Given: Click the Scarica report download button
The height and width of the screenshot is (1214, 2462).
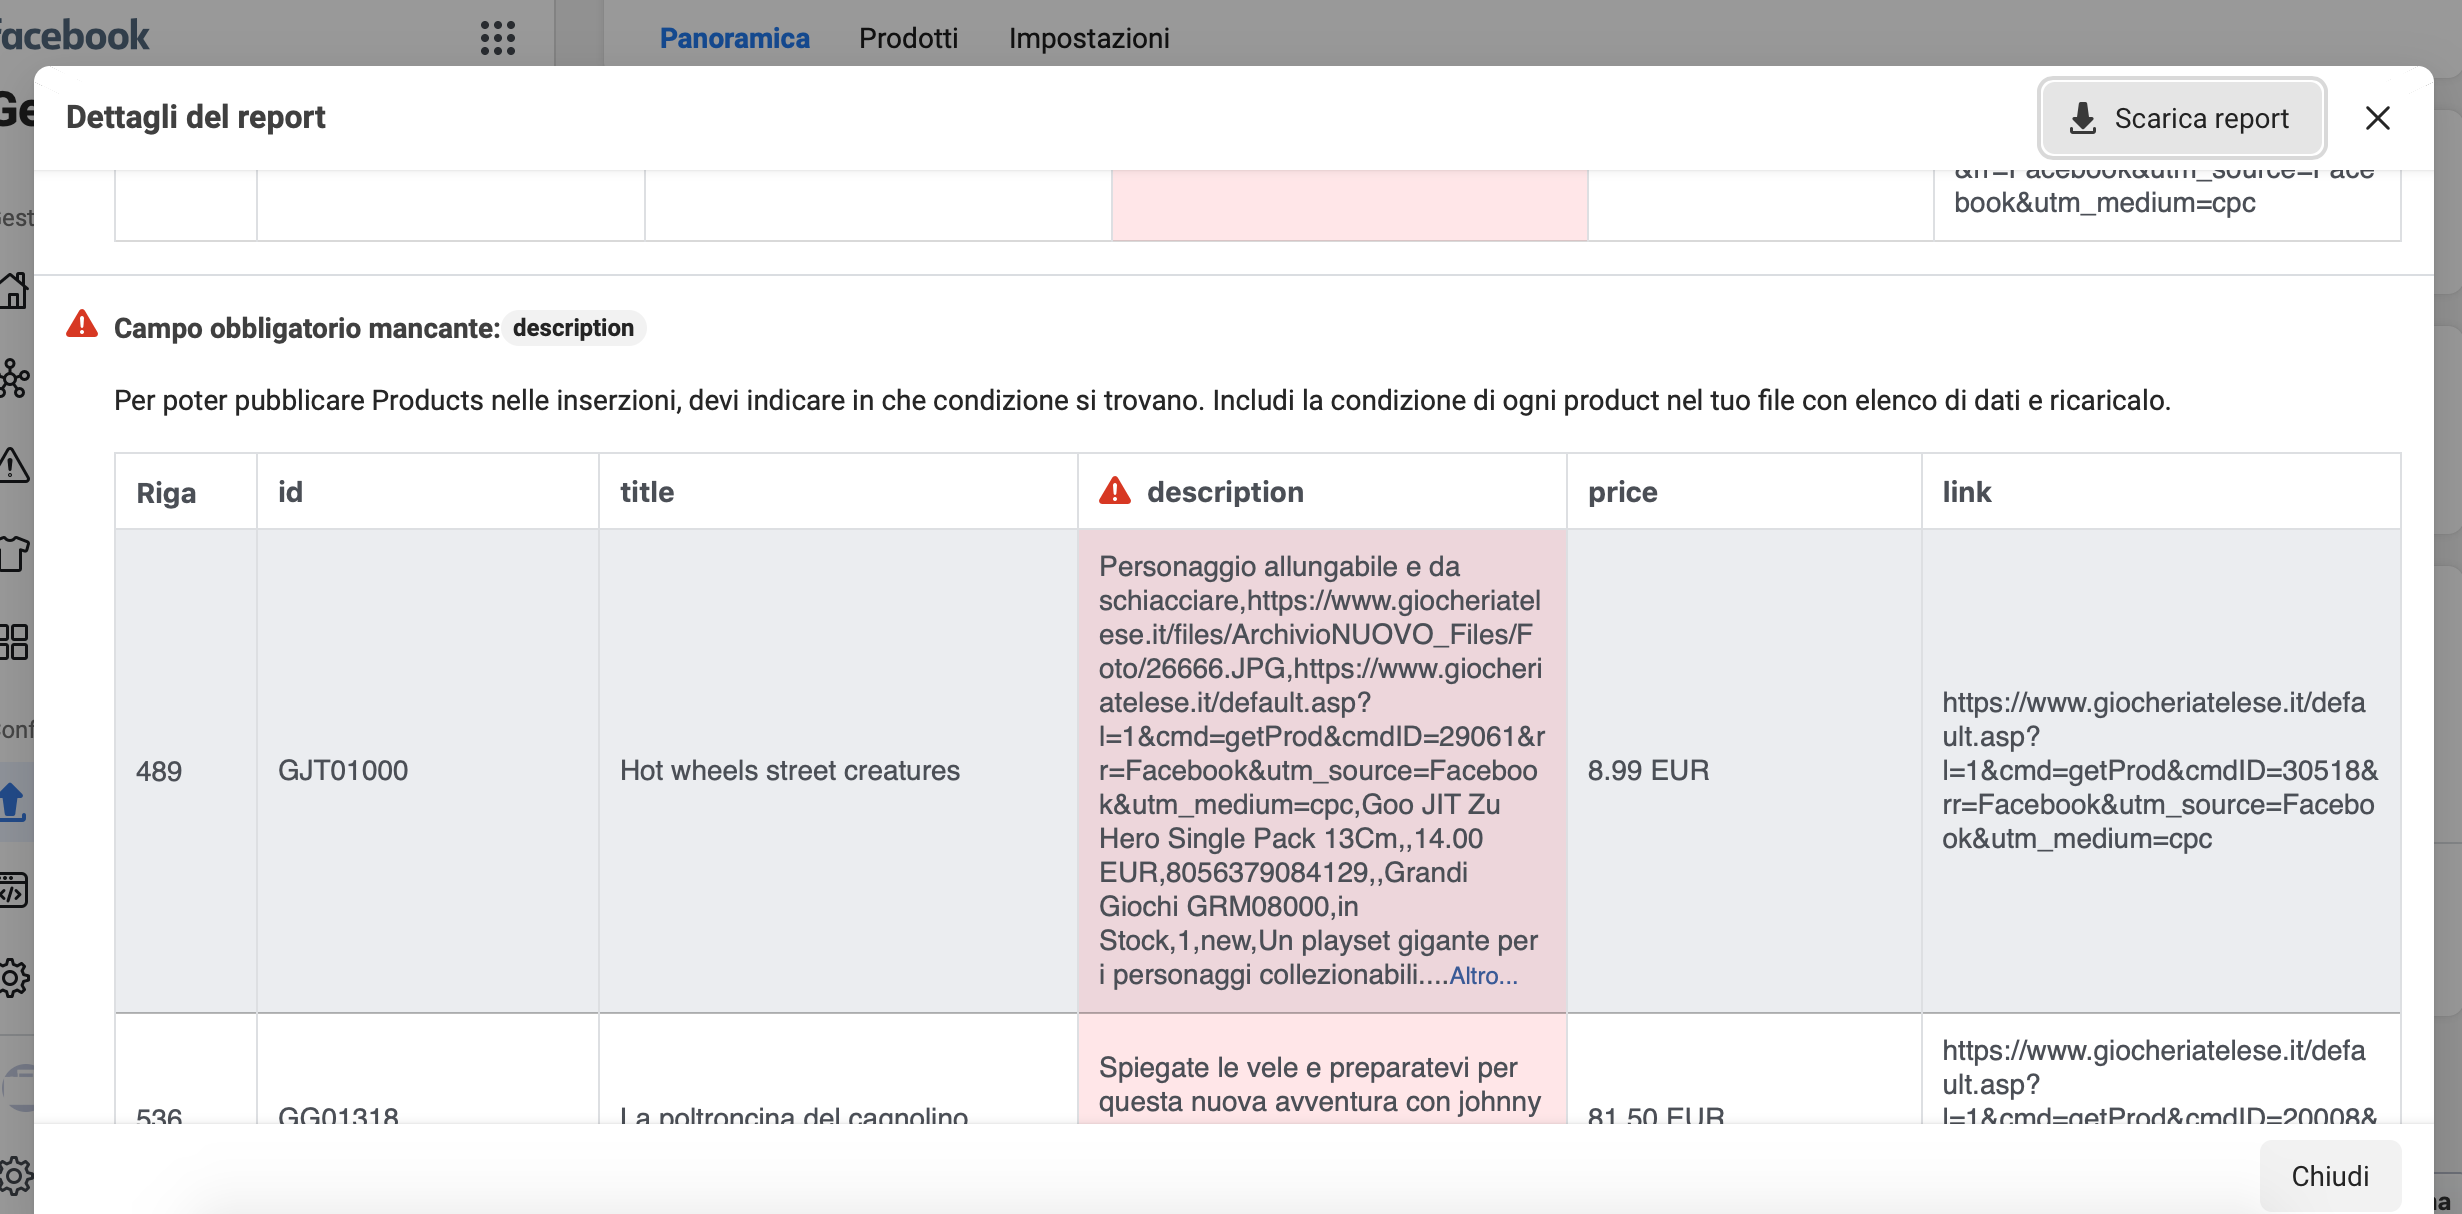Looking at the screenshot, I should (2181, 118).
